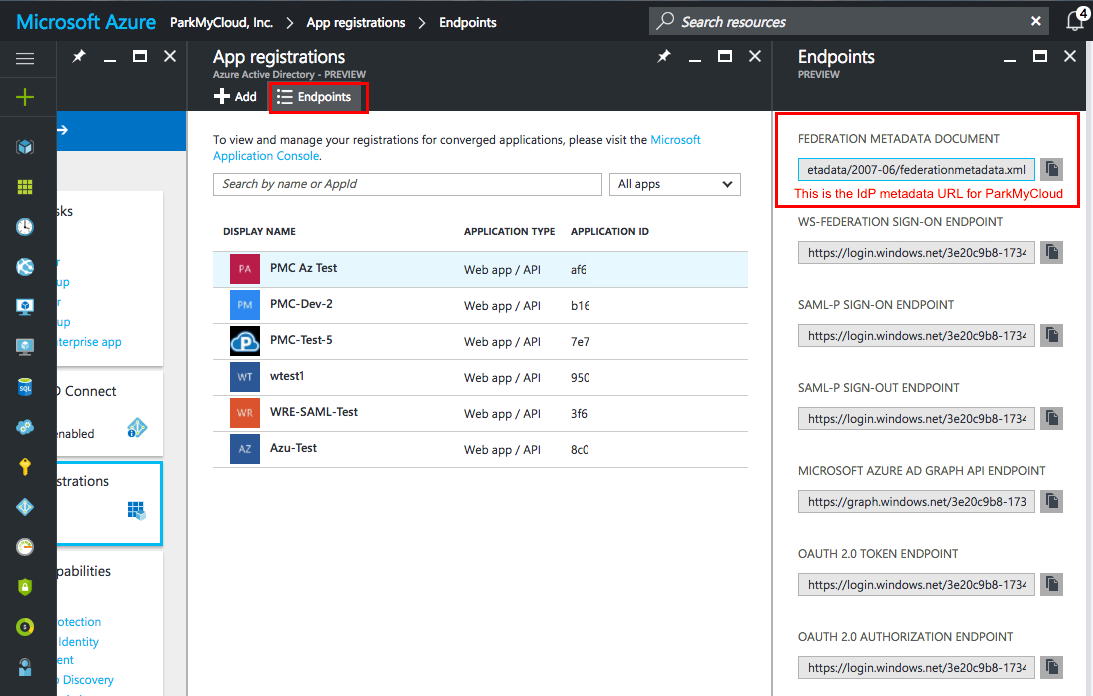The width and height of the screenshot is (1093, 696).
Task: Click the WR avatar for WRE-SAML-Test
Action: tap(245, 413)
